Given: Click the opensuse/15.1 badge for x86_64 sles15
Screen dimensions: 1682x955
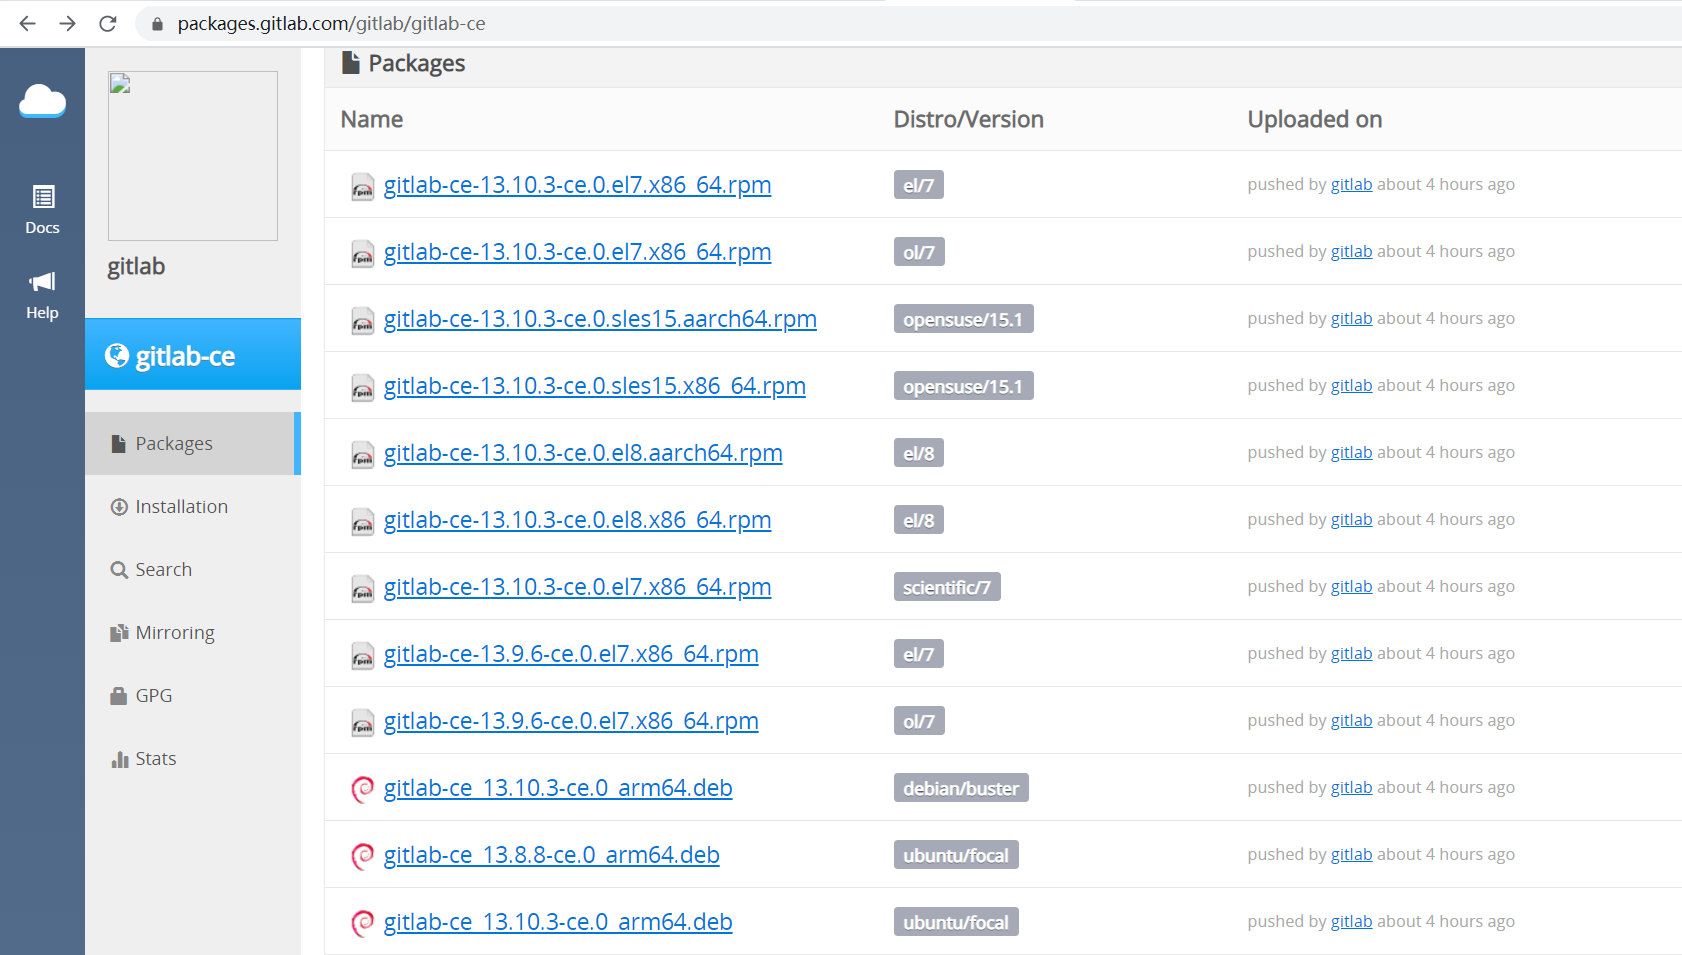Looking at the screenshot, I should point(963,386).
